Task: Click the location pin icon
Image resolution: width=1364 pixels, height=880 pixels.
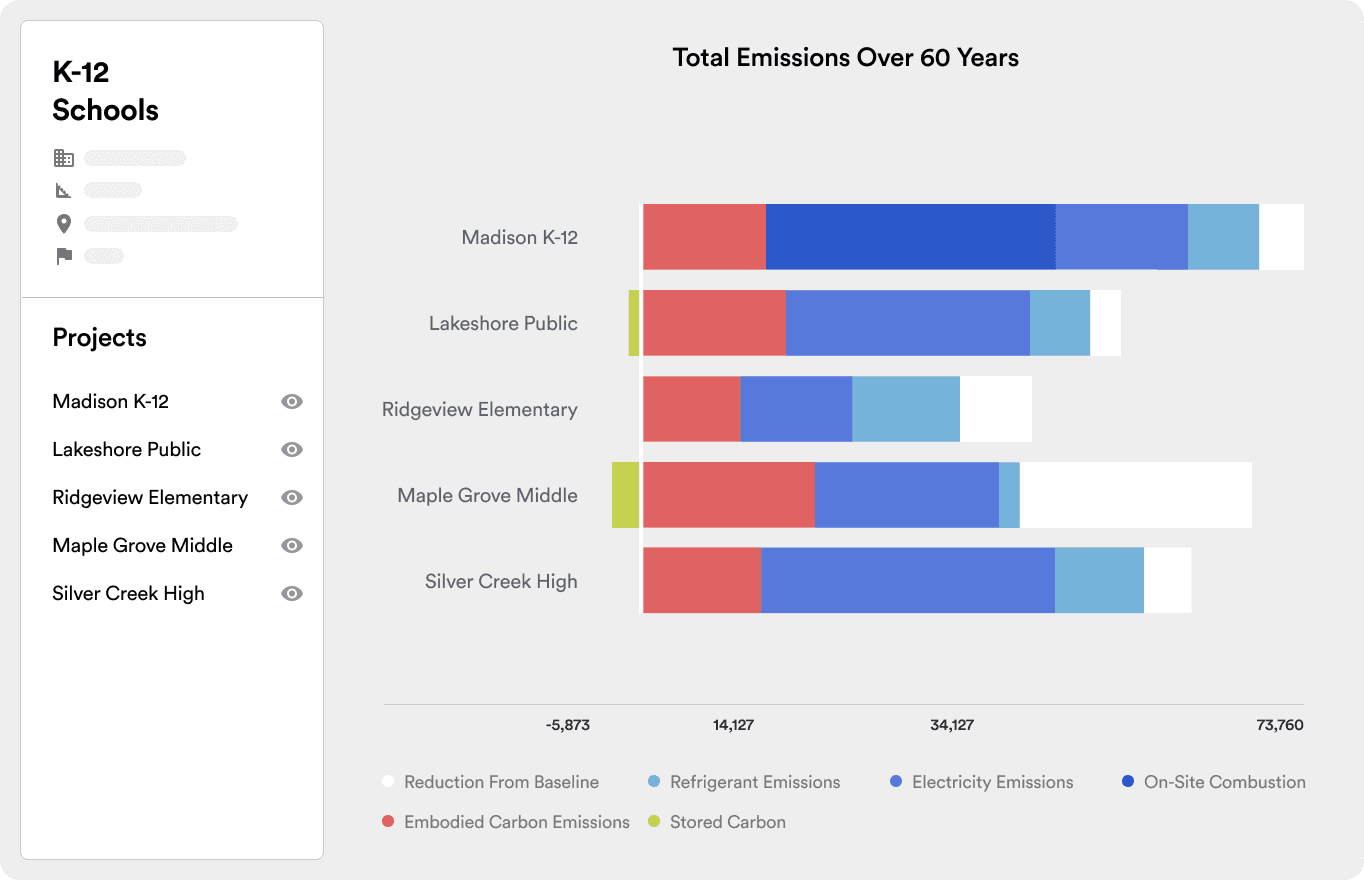Action: pyautogui.click(x=64, y=224)
